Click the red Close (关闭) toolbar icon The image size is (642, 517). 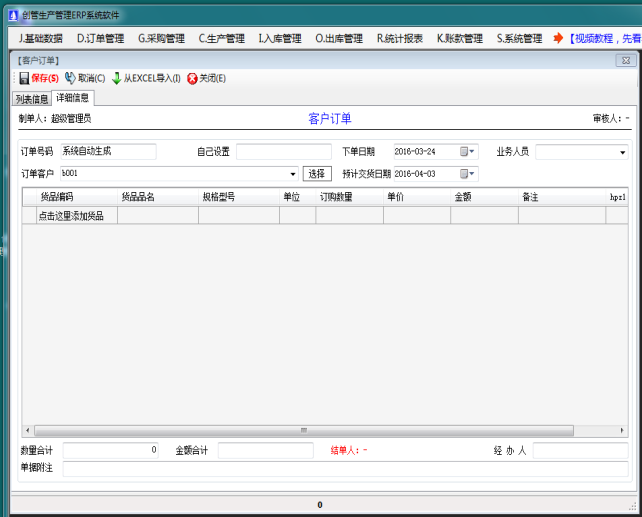click(x=192, y=78)
